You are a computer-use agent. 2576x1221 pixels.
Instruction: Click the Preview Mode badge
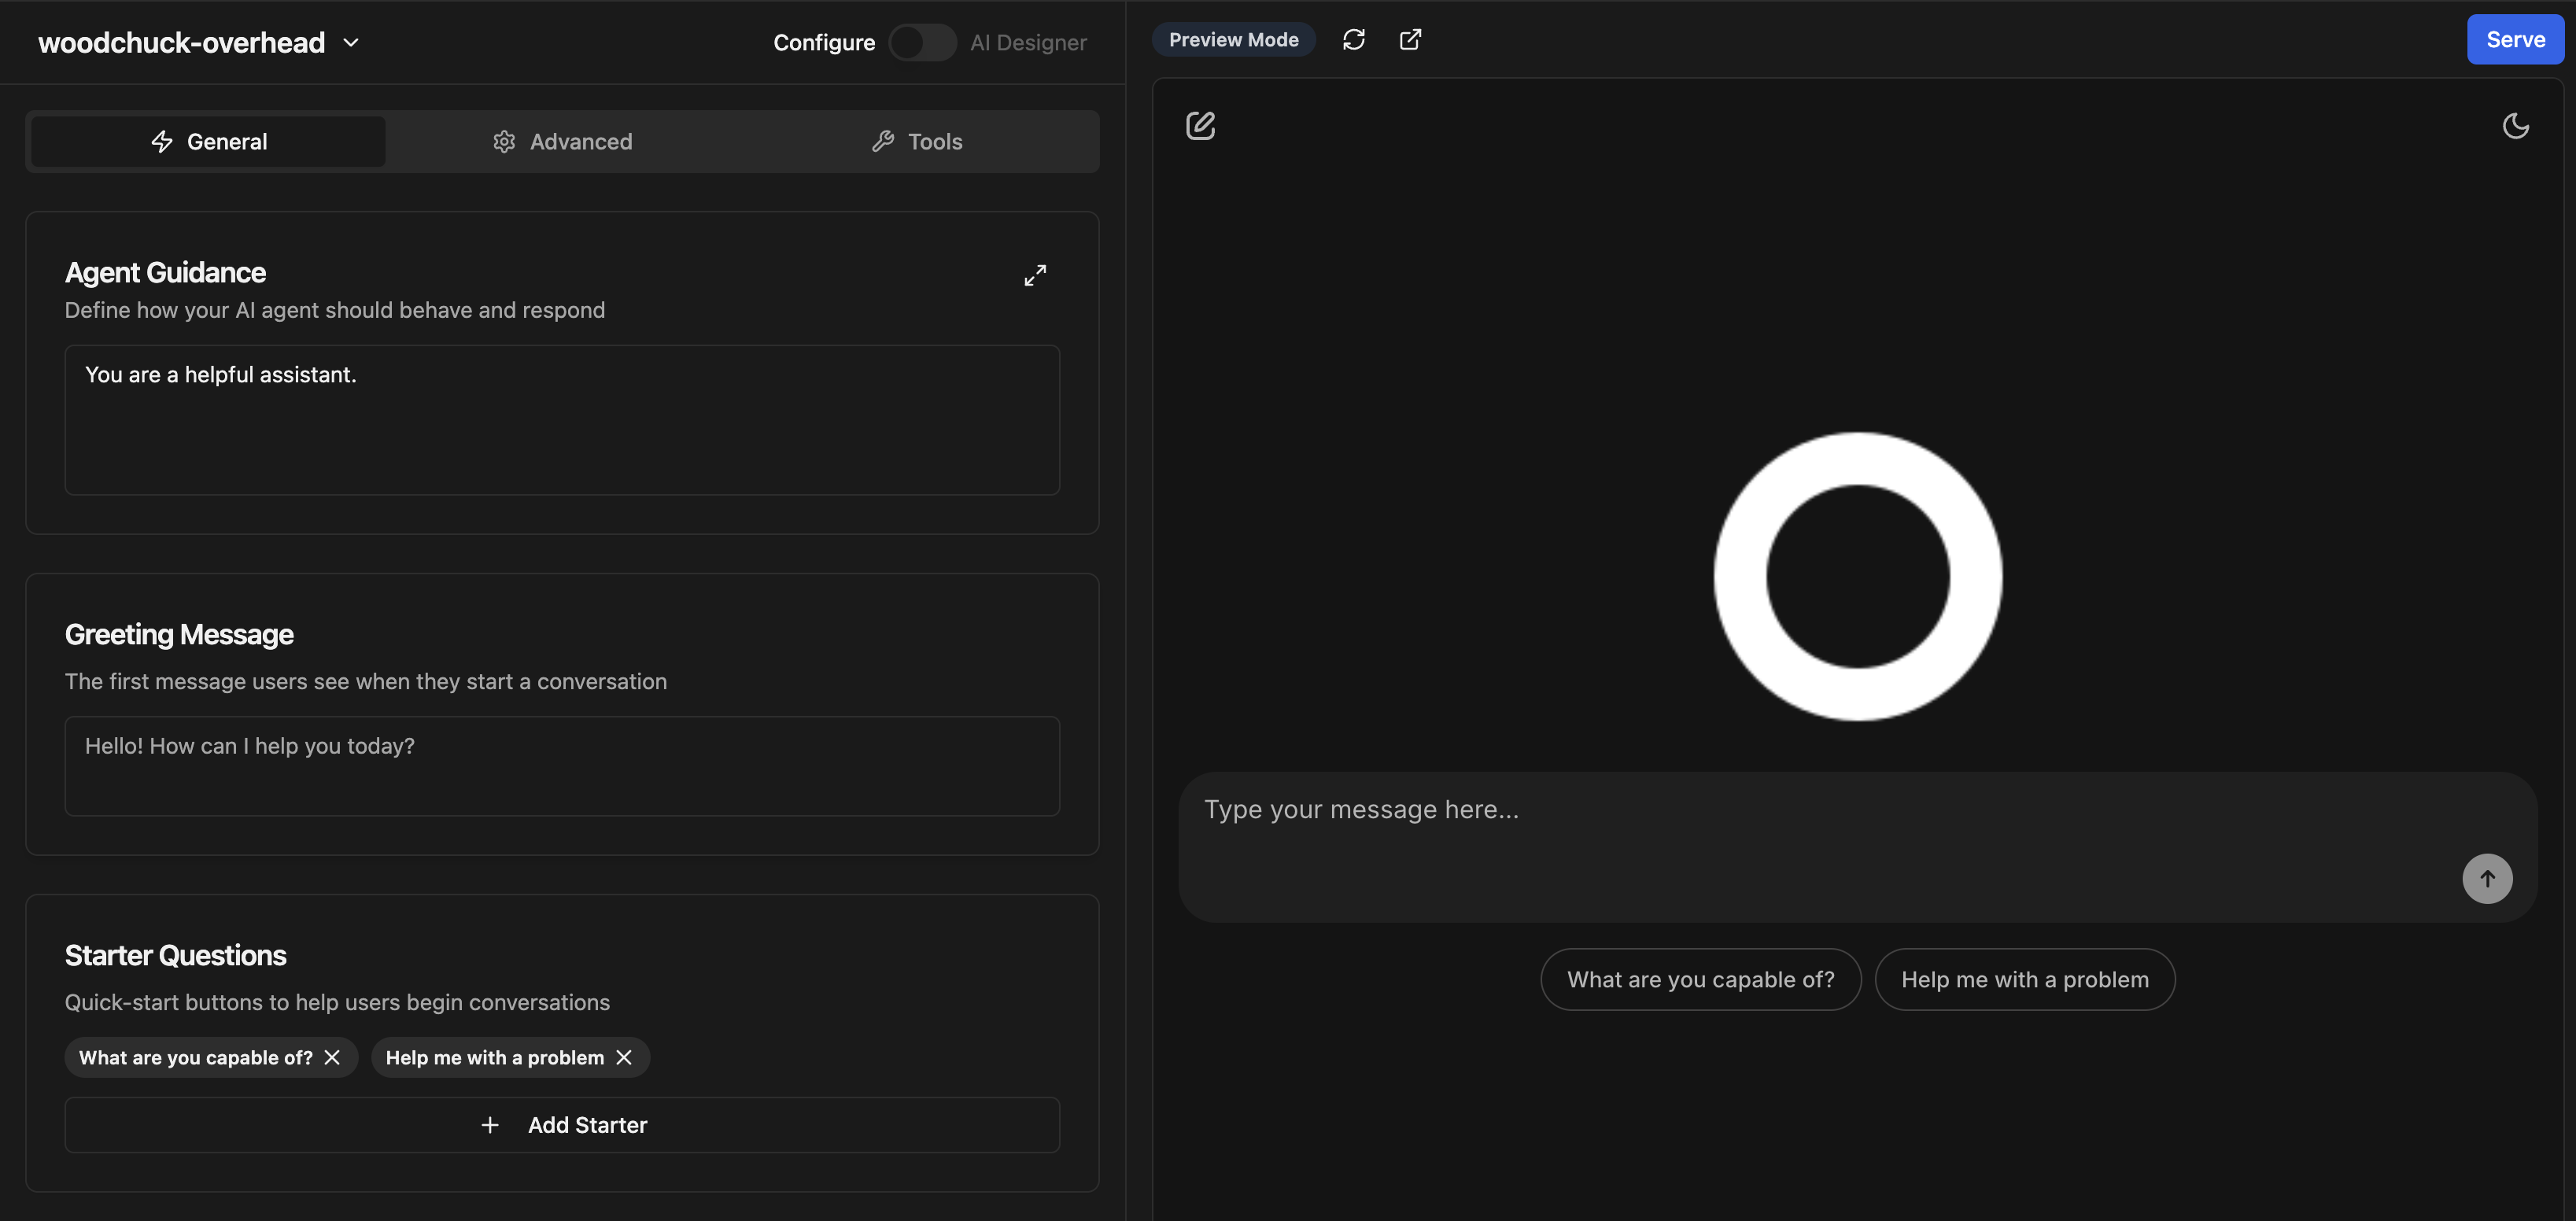coord(1233,39)
